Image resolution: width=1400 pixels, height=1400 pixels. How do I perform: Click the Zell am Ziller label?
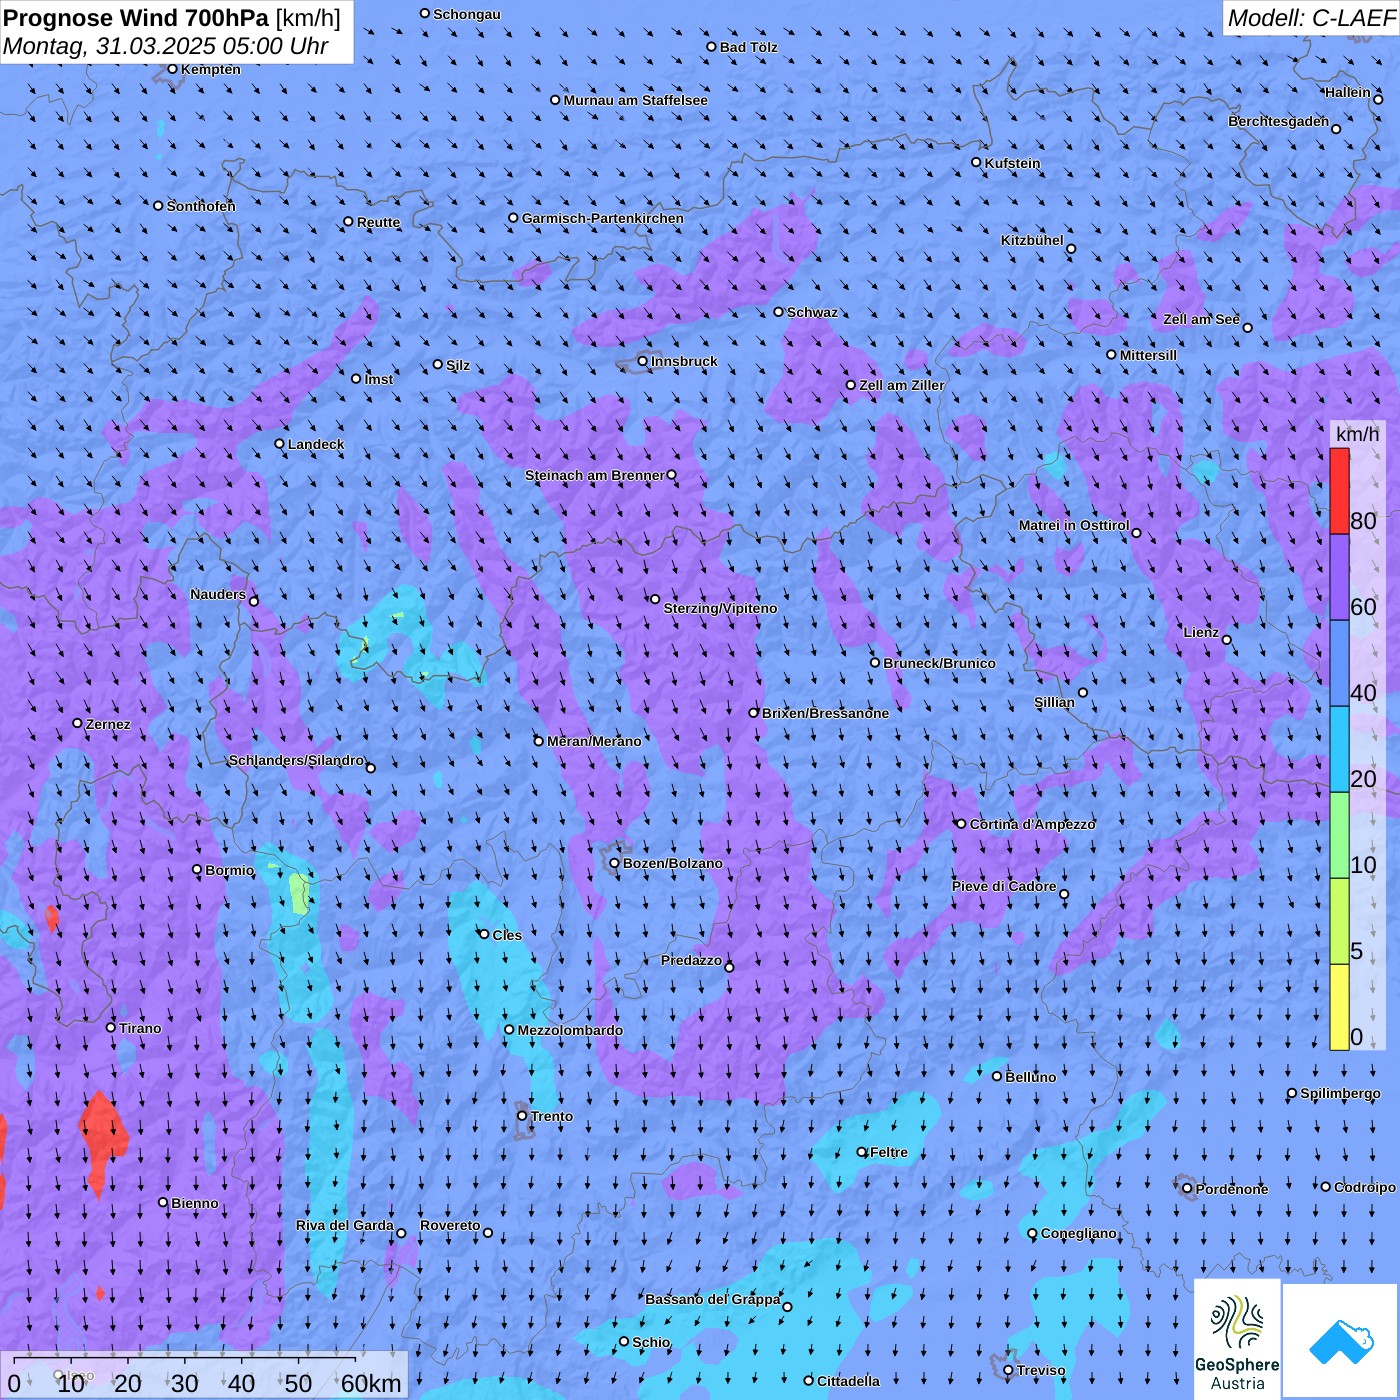point(901,385)
